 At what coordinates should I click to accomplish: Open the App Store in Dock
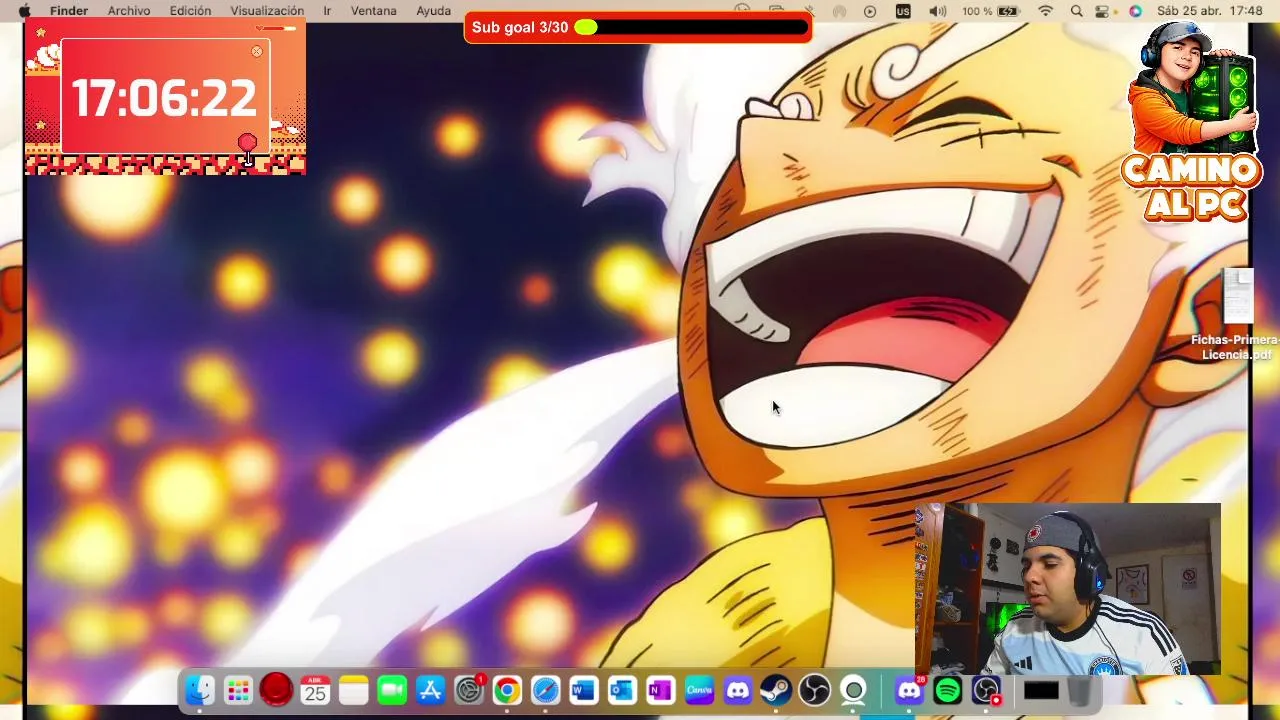pyautogui.click(x=430, y=690)
